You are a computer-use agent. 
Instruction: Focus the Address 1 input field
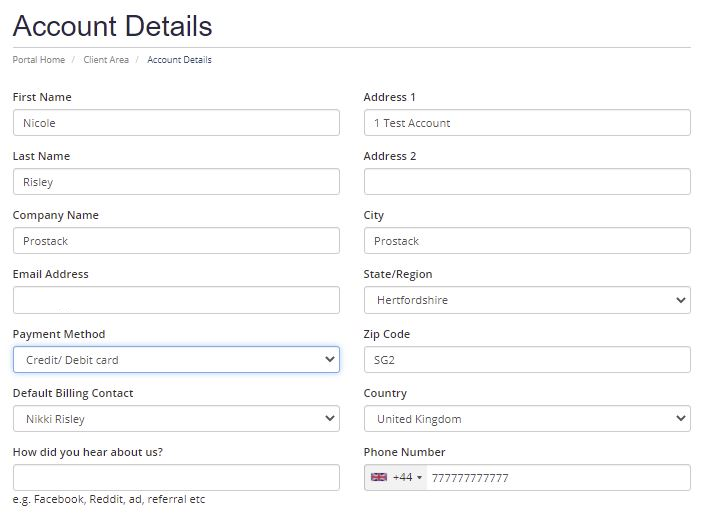[x=527, y=123]
